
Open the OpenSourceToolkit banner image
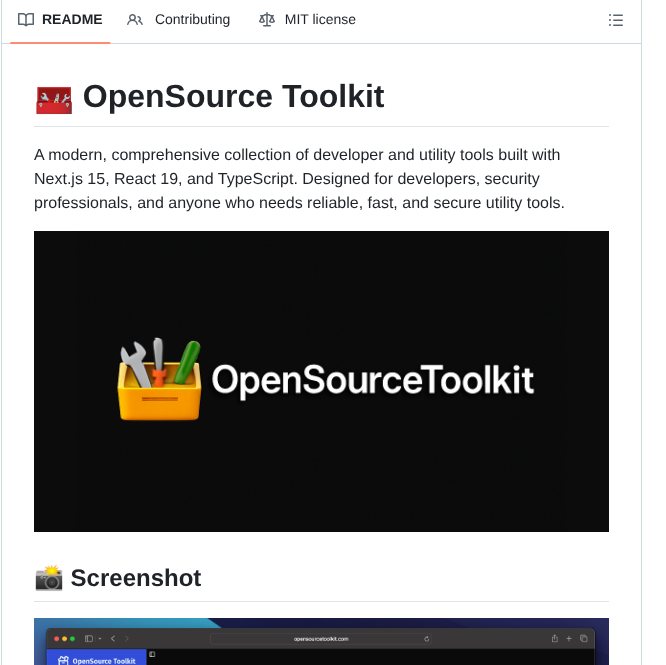(x=321, y=381)
